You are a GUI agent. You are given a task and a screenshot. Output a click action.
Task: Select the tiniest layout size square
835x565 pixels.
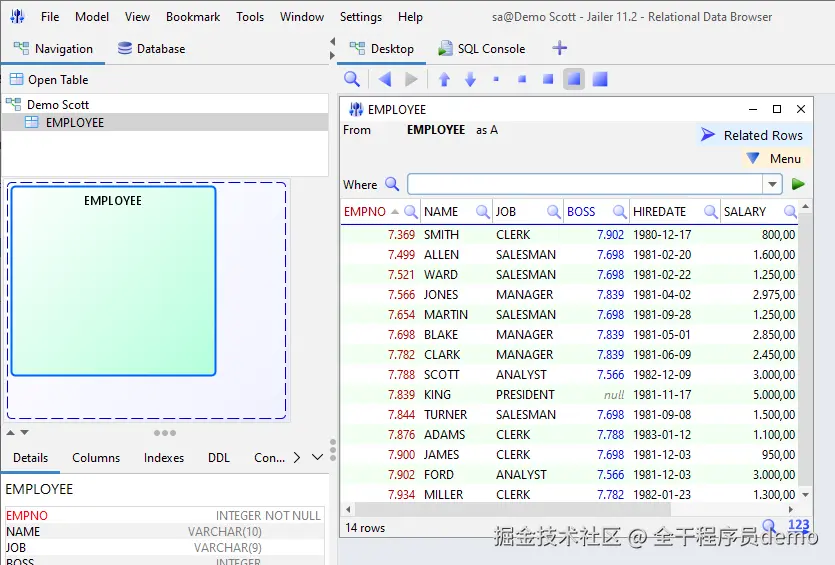point(496,79)
